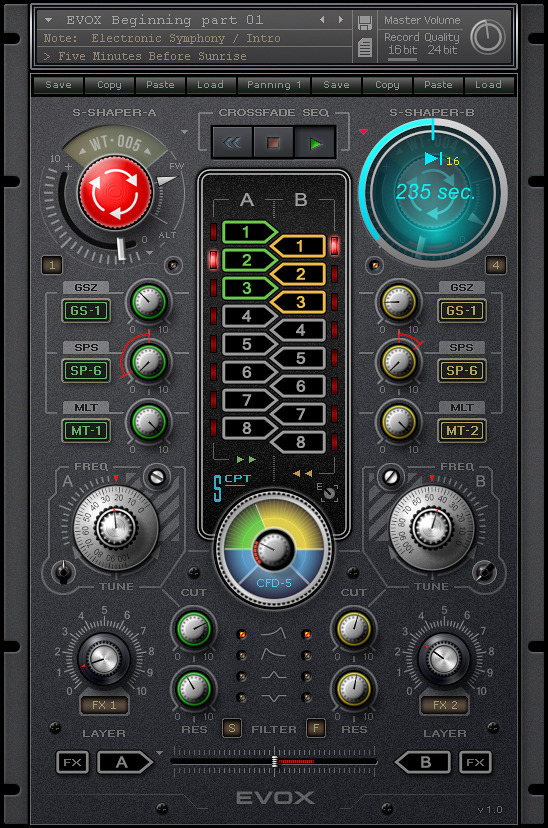Click the A/B layer crossfade slider handle
This screenshot has width=548, height=828.
click(275, 761)
